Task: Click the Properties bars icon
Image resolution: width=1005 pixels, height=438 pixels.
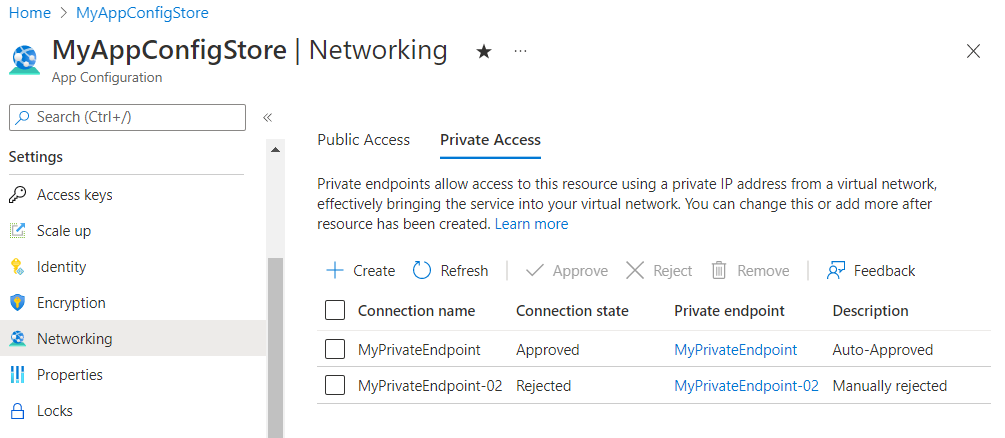Action: pos(17,375)
